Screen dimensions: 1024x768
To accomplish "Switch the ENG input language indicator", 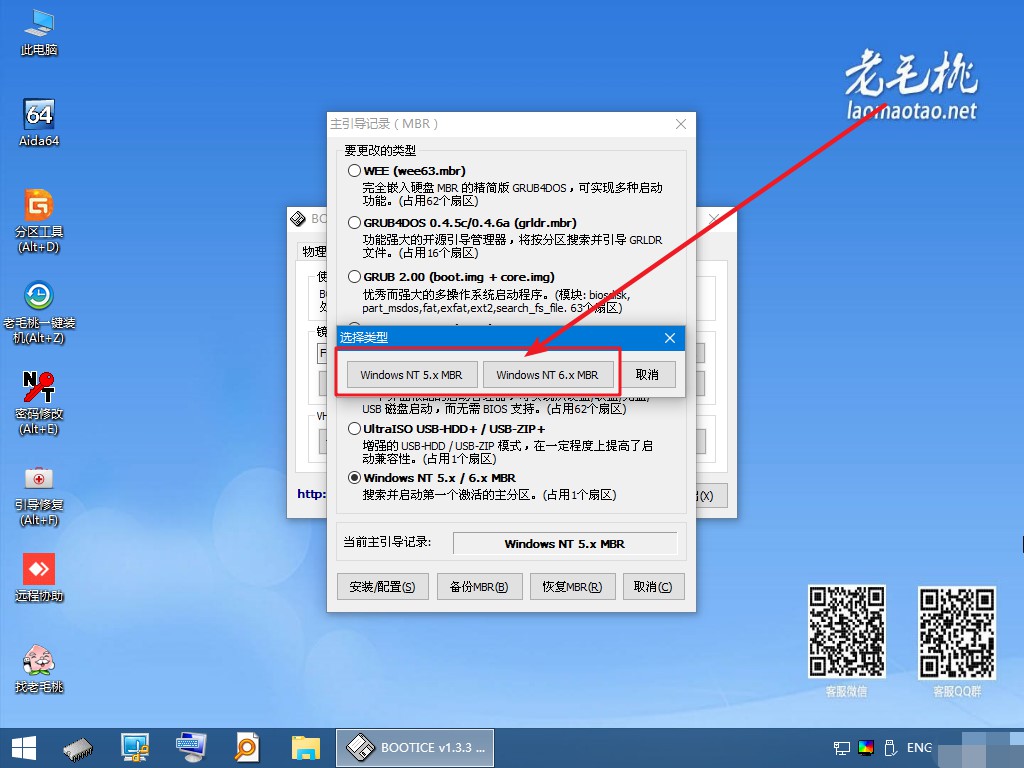I will click(919, 748).
